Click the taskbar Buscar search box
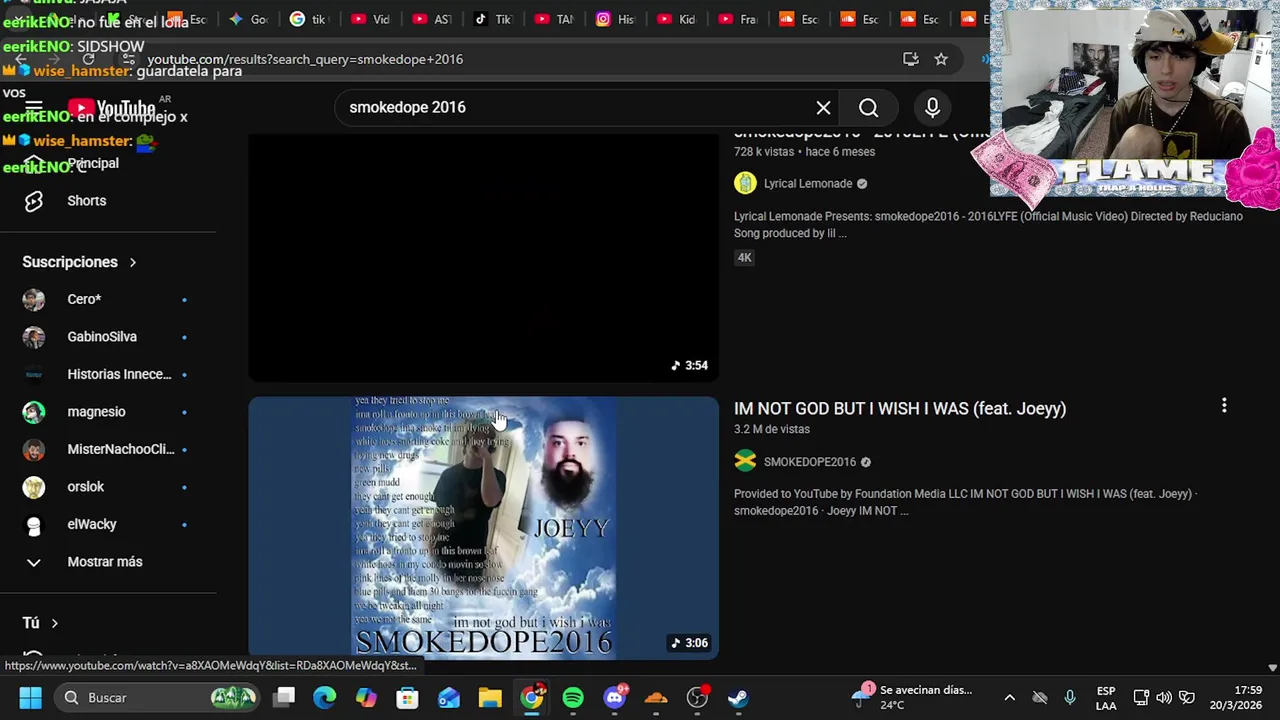Image resolution: width=1280 pixels, height=720 pixels. (156, 697)
